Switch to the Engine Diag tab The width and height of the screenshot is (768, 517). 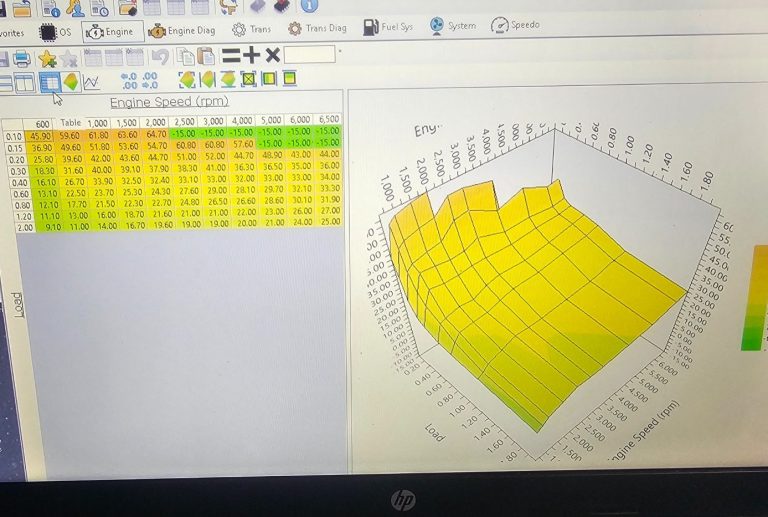[x=182, y=31]
